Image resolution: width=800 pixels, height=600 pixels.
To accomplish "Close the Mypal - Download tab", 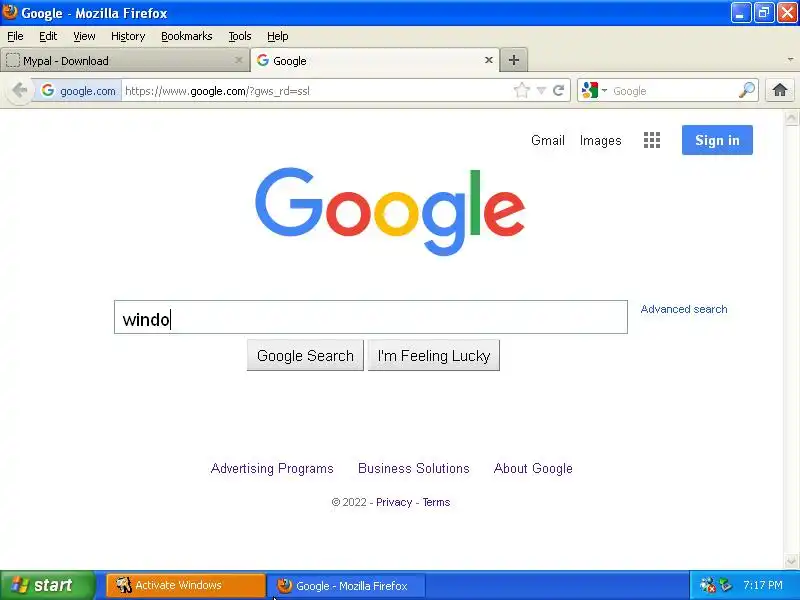I will tap(238, 60).
